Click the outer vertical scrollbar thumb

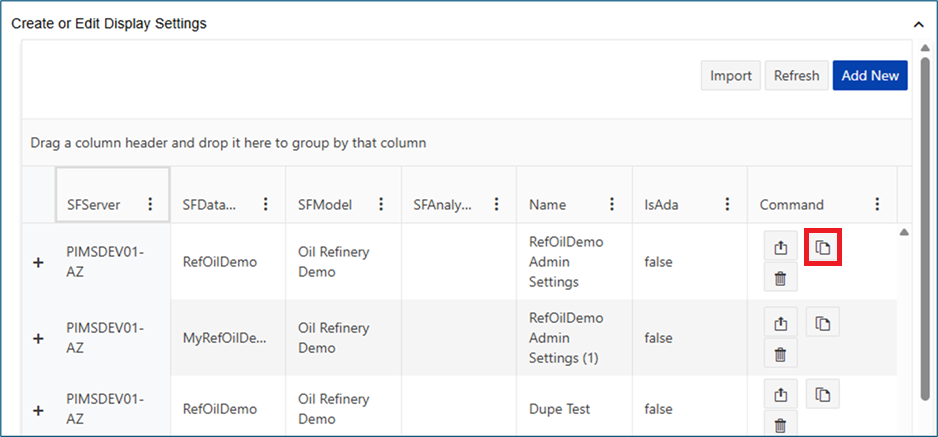(x=925, y=220)
